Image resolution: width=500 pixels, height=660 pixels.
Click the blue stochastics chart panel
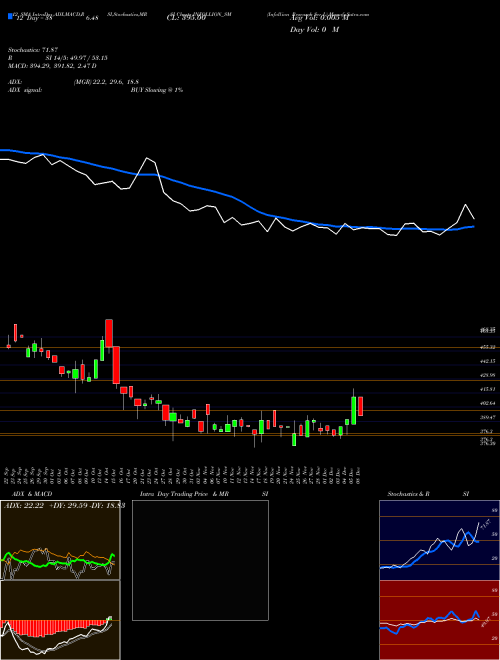click(x=439, y=540)
